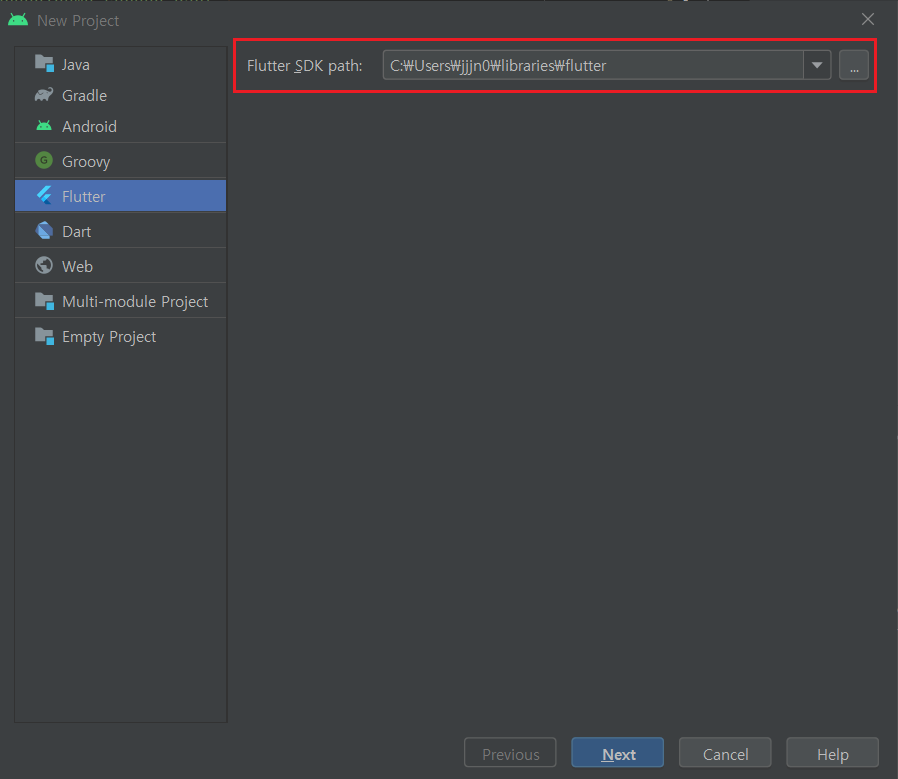Click the Empty Project folder icon
The image size is (898, 779).
click(x=44, y=336)
